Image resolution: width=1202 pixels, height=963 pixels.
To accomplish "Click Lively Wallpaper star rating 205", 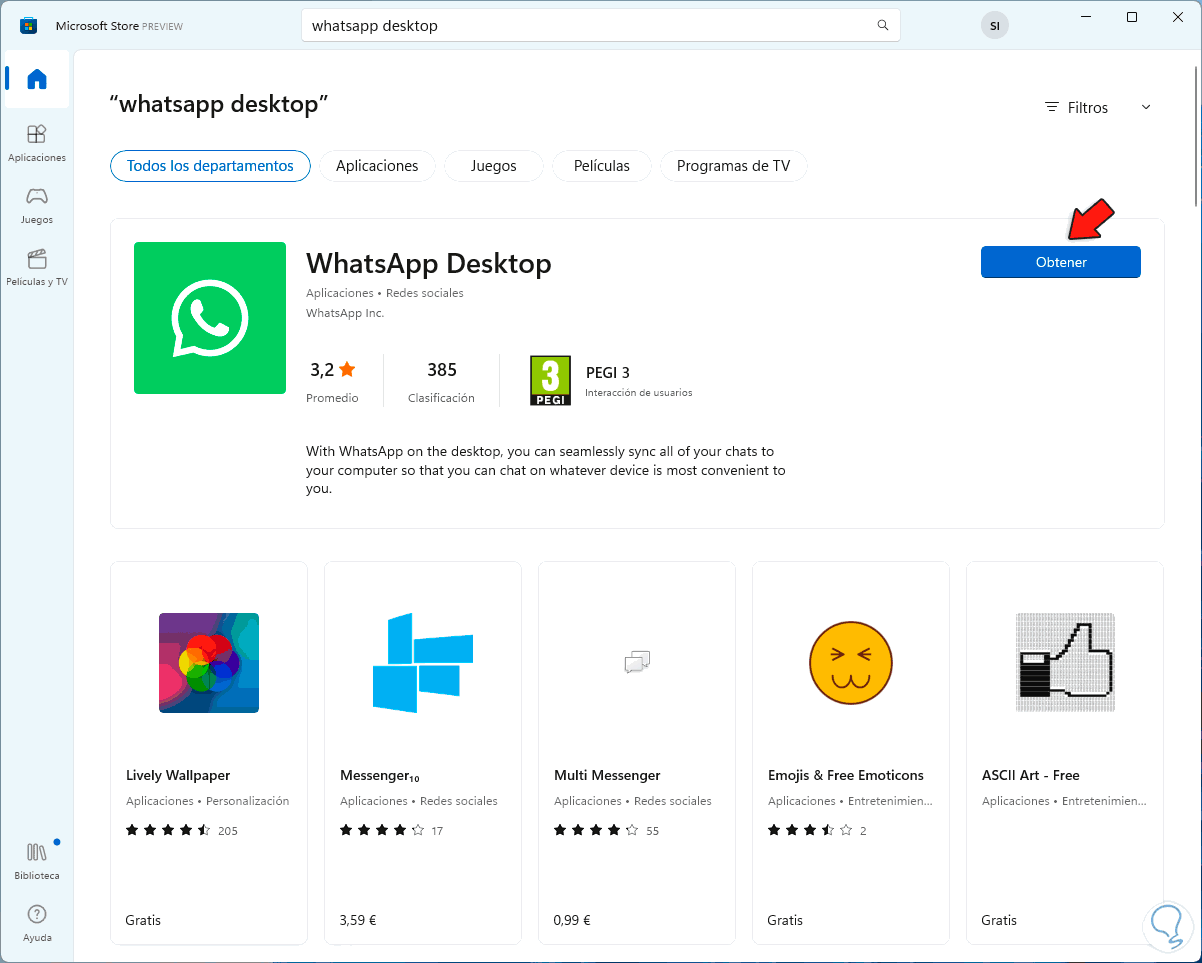I will [182, 830].
